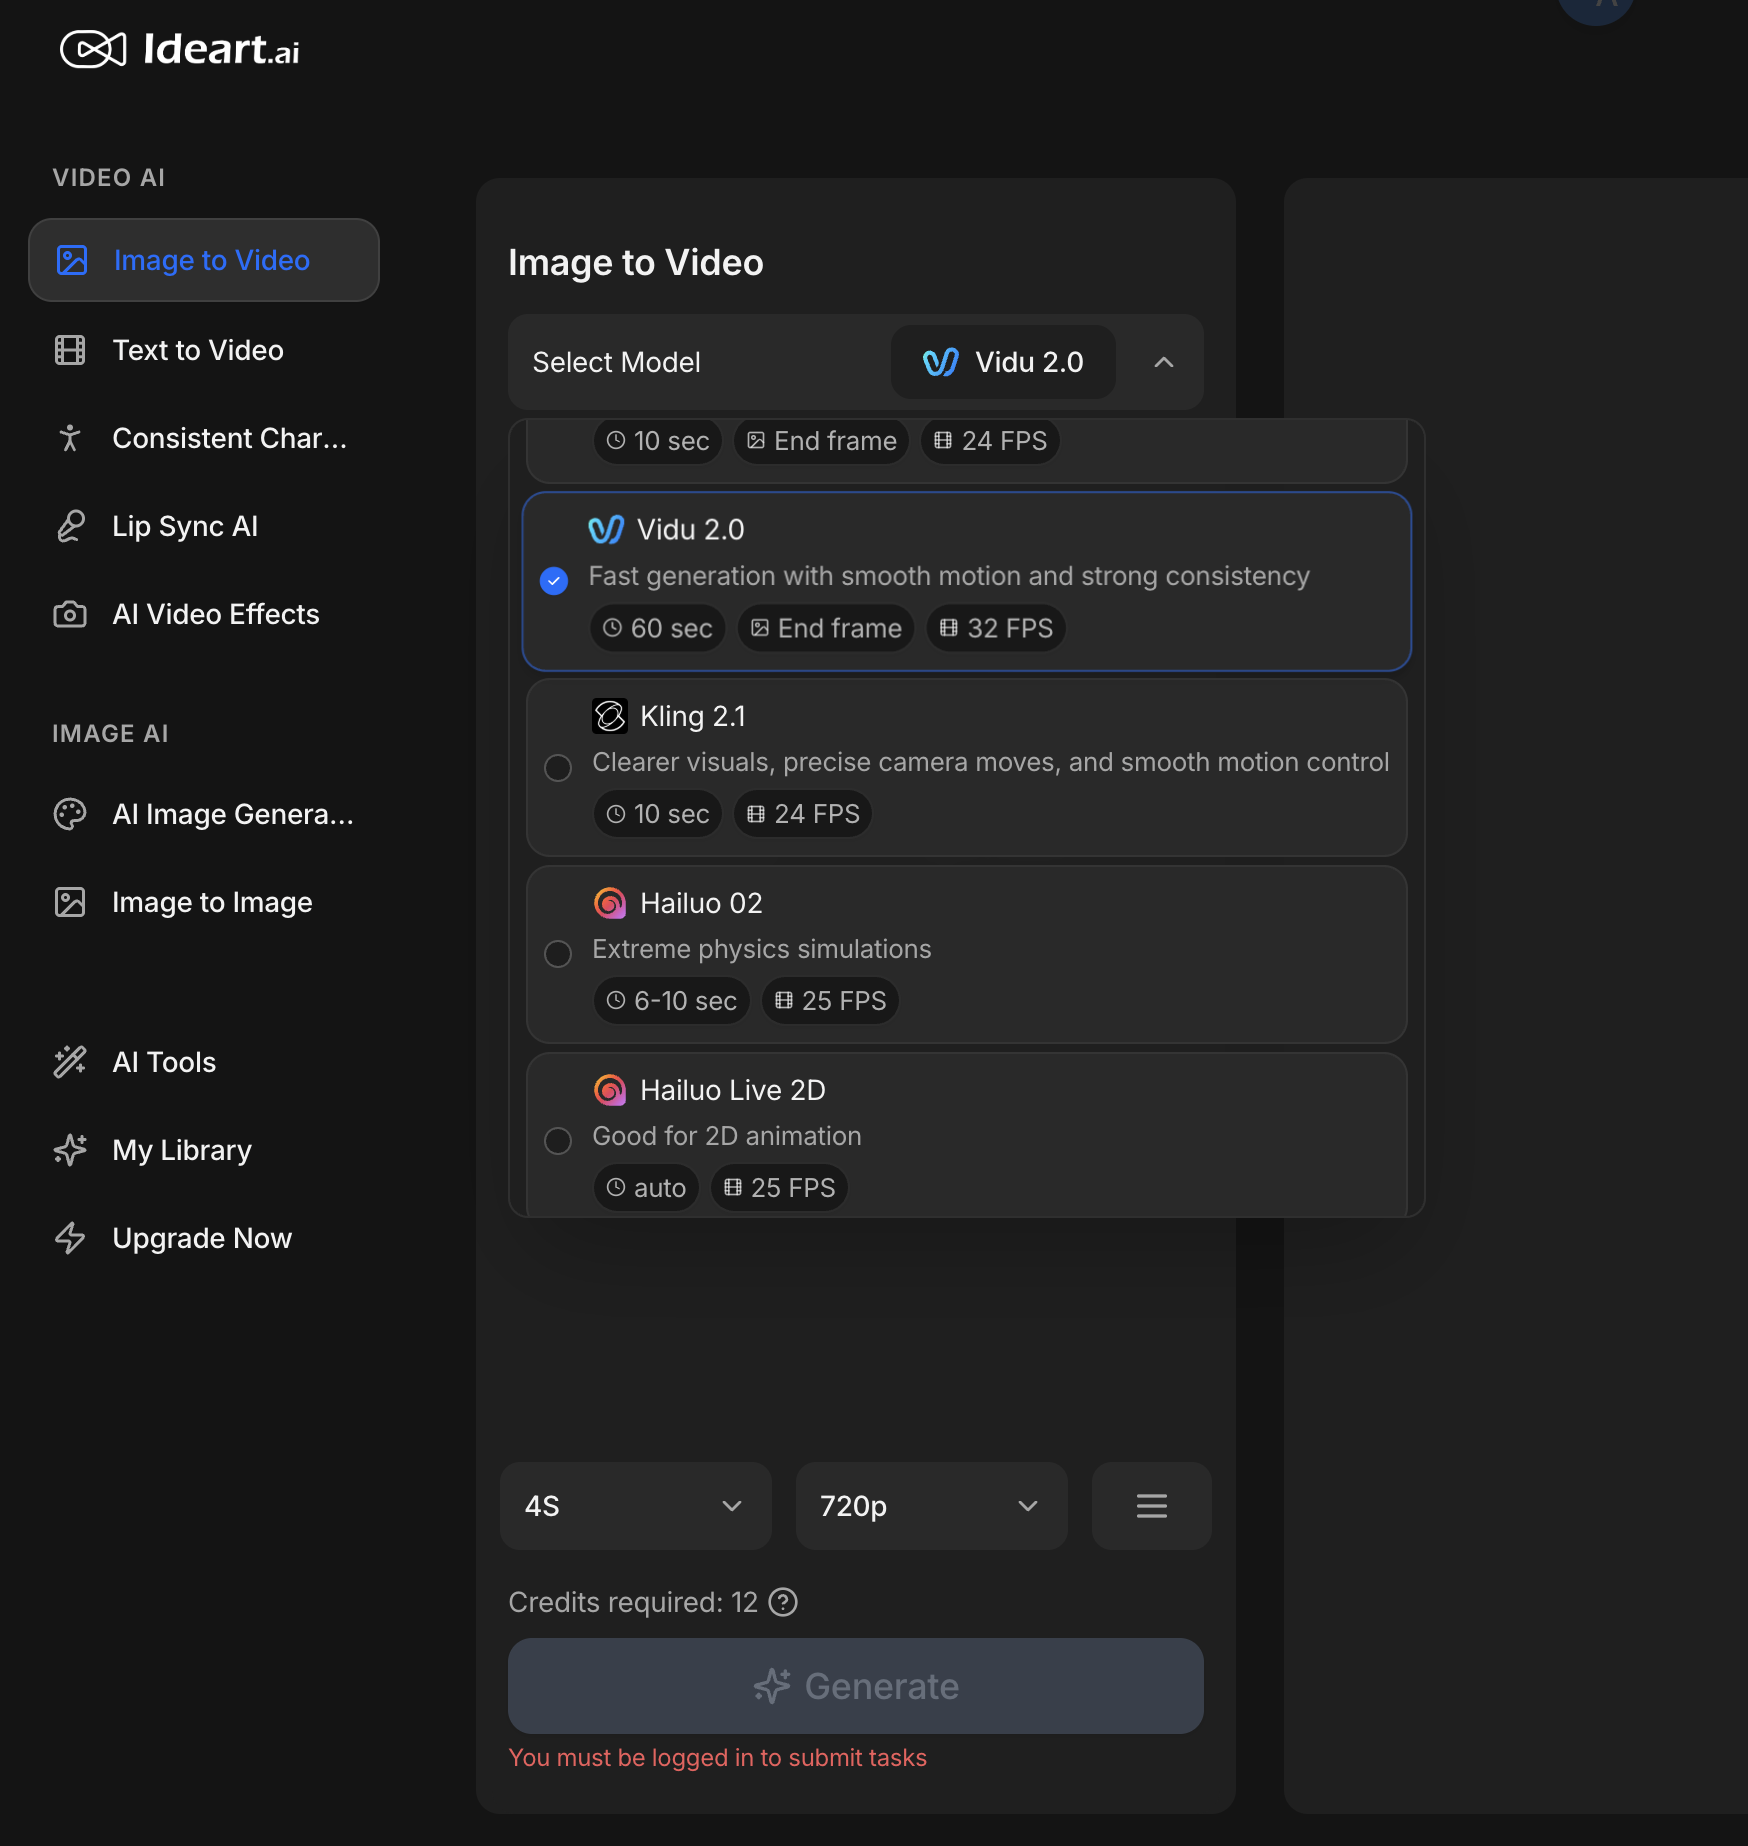Click the Generate button
Image resolution: width=1748 pixels, height=1846 pixels.
856,1686
